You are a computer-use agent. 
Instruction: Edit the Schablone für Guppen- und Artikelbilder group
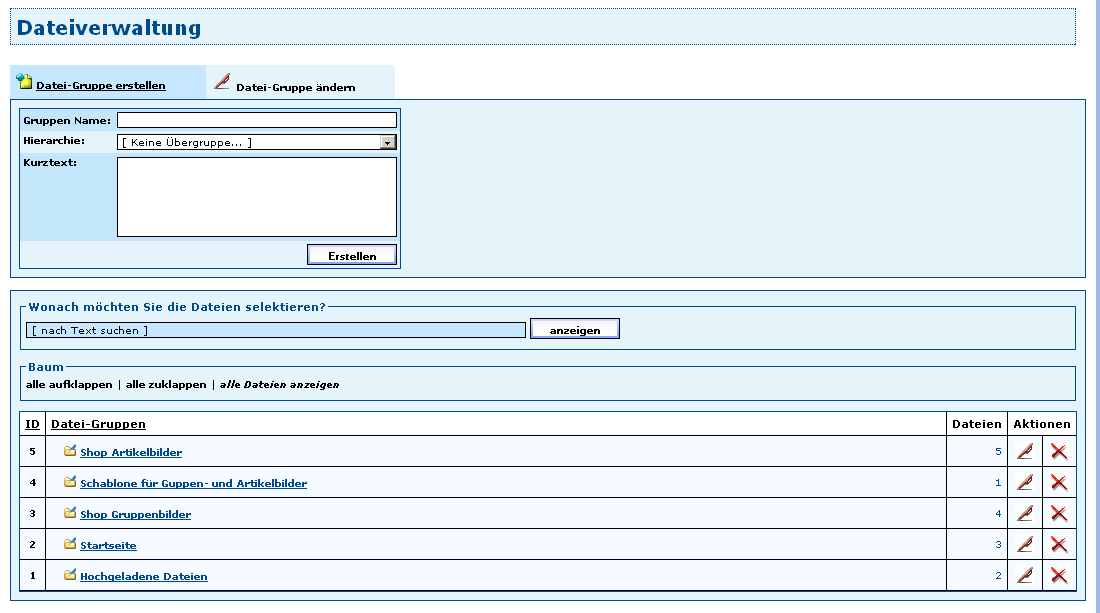(x=1024, y=483)
